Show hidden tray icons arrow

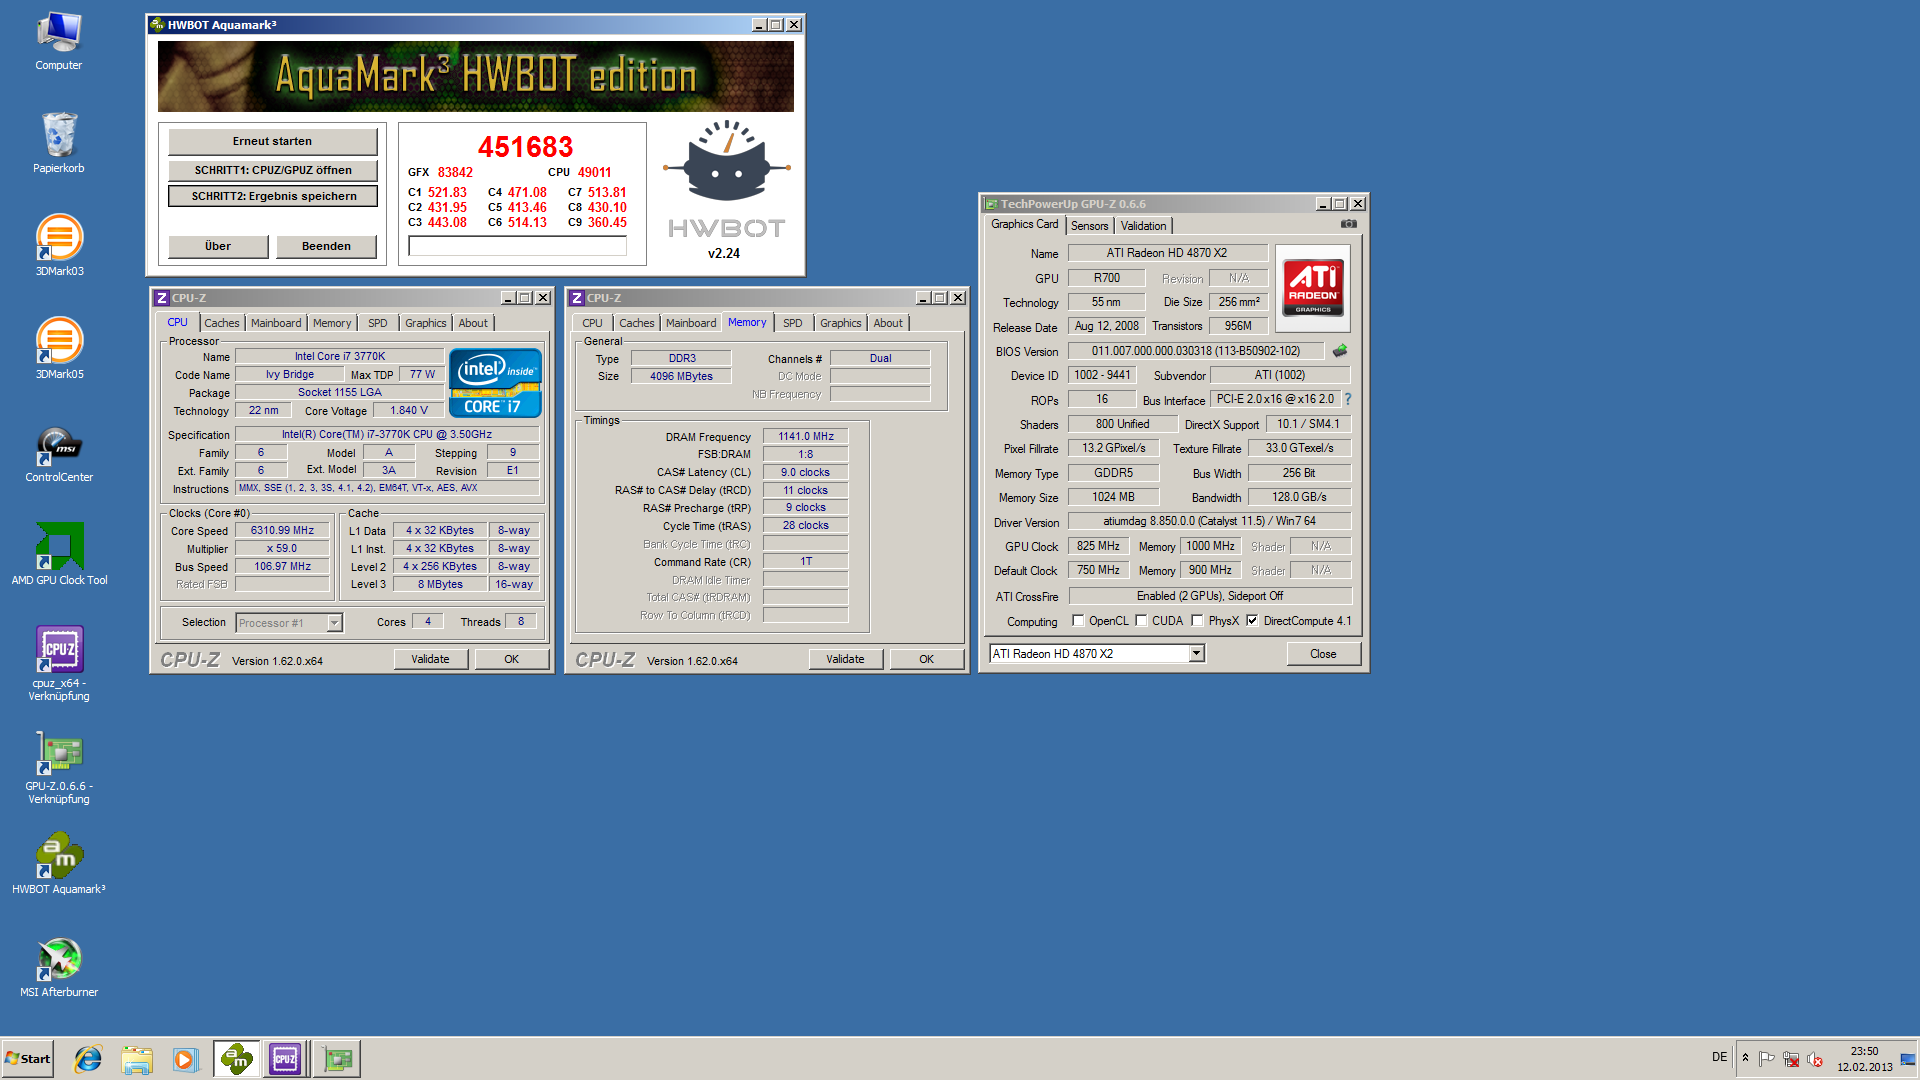[x=1745, y=1058]
